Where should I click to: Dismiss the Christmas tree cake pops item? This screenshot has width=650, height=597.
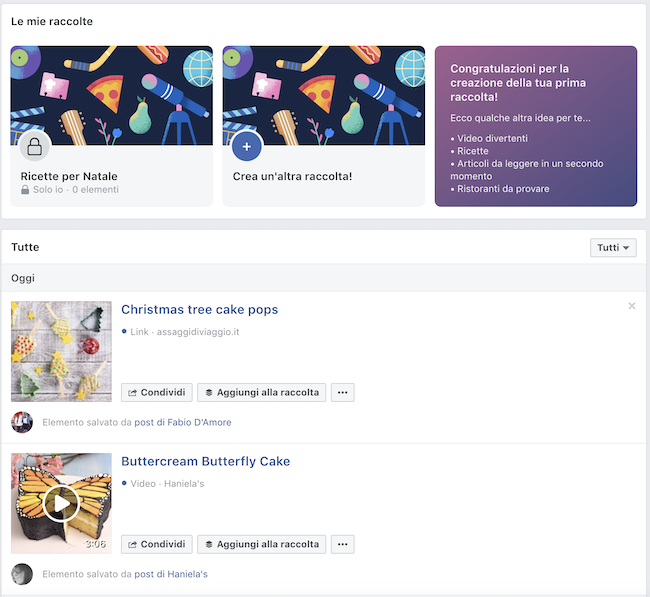[x=631, y=306]
